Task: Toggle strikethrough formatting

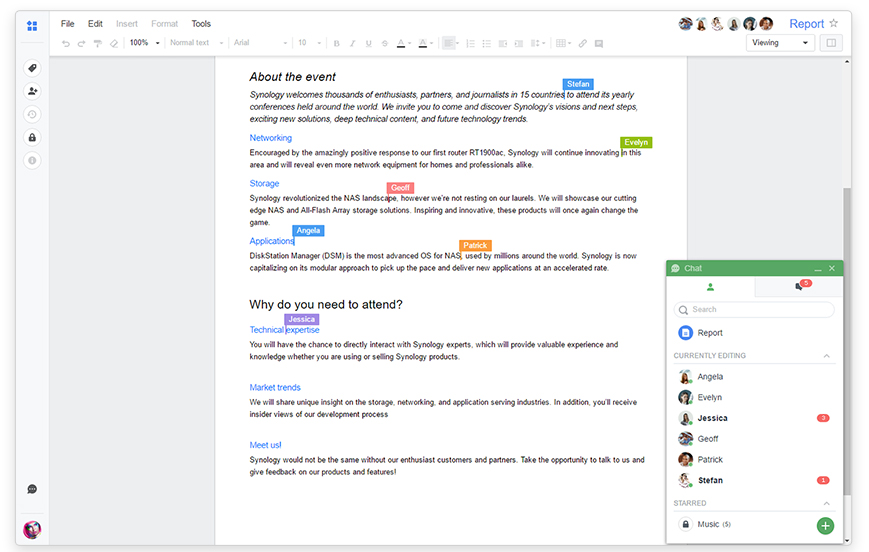Action: coord(385,43)
